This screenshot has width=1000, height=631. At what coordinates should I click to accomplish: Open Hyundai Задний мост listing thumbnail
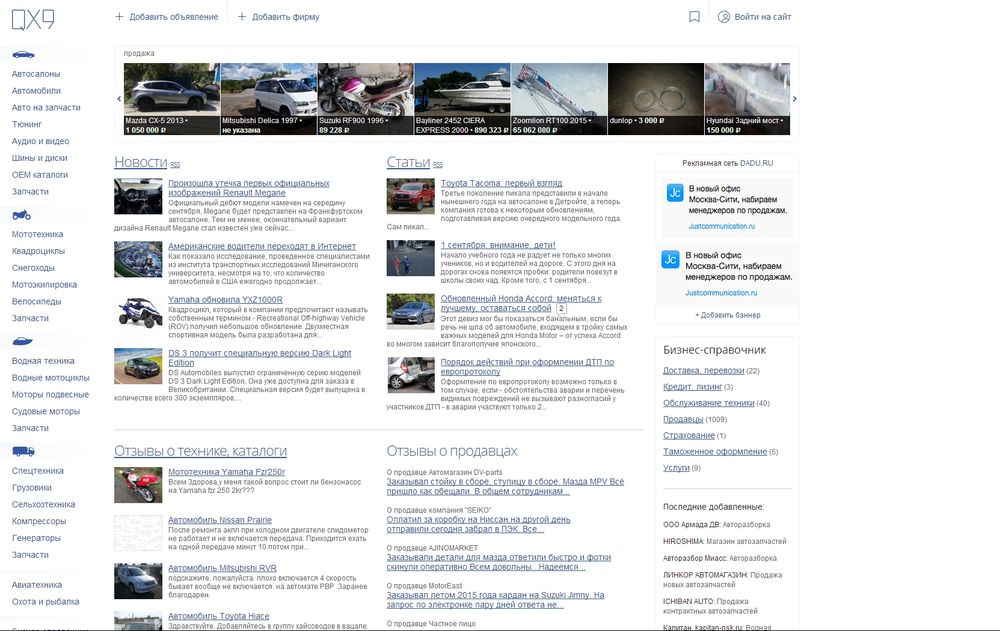pyautogui.click(x=747, y=99)
